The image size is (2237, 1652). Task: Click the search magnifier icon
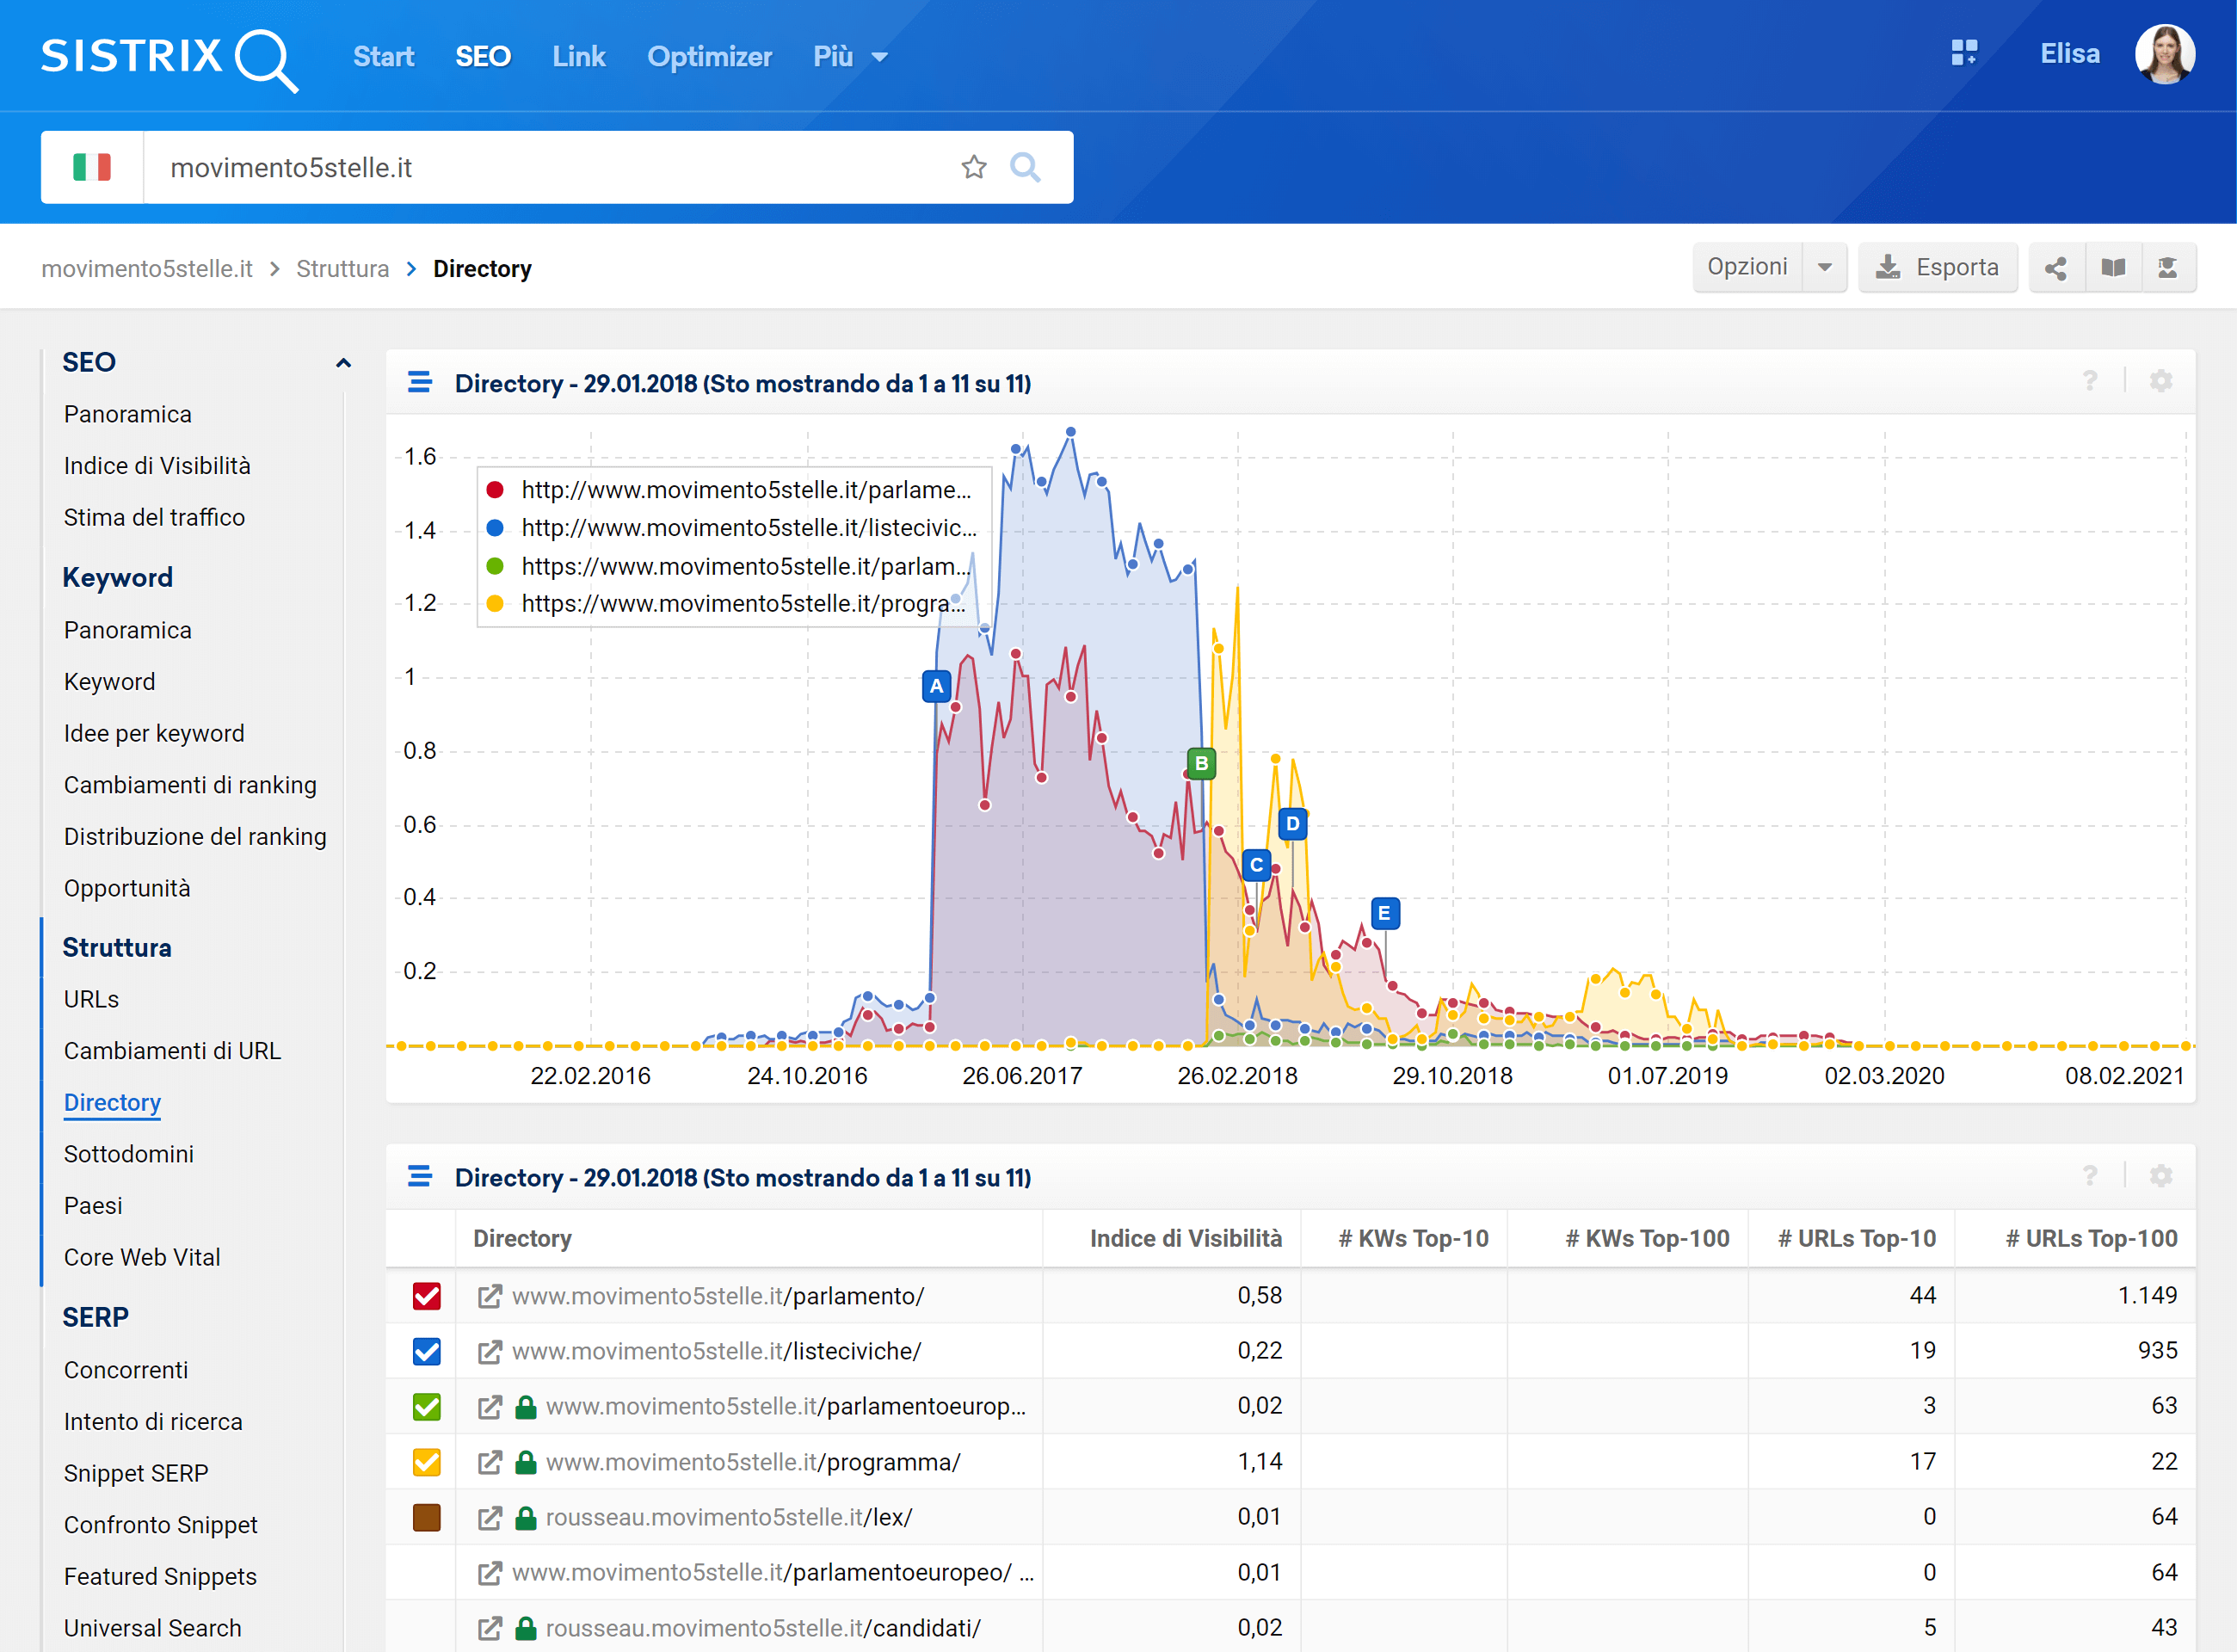click(x=1025, y=167)
